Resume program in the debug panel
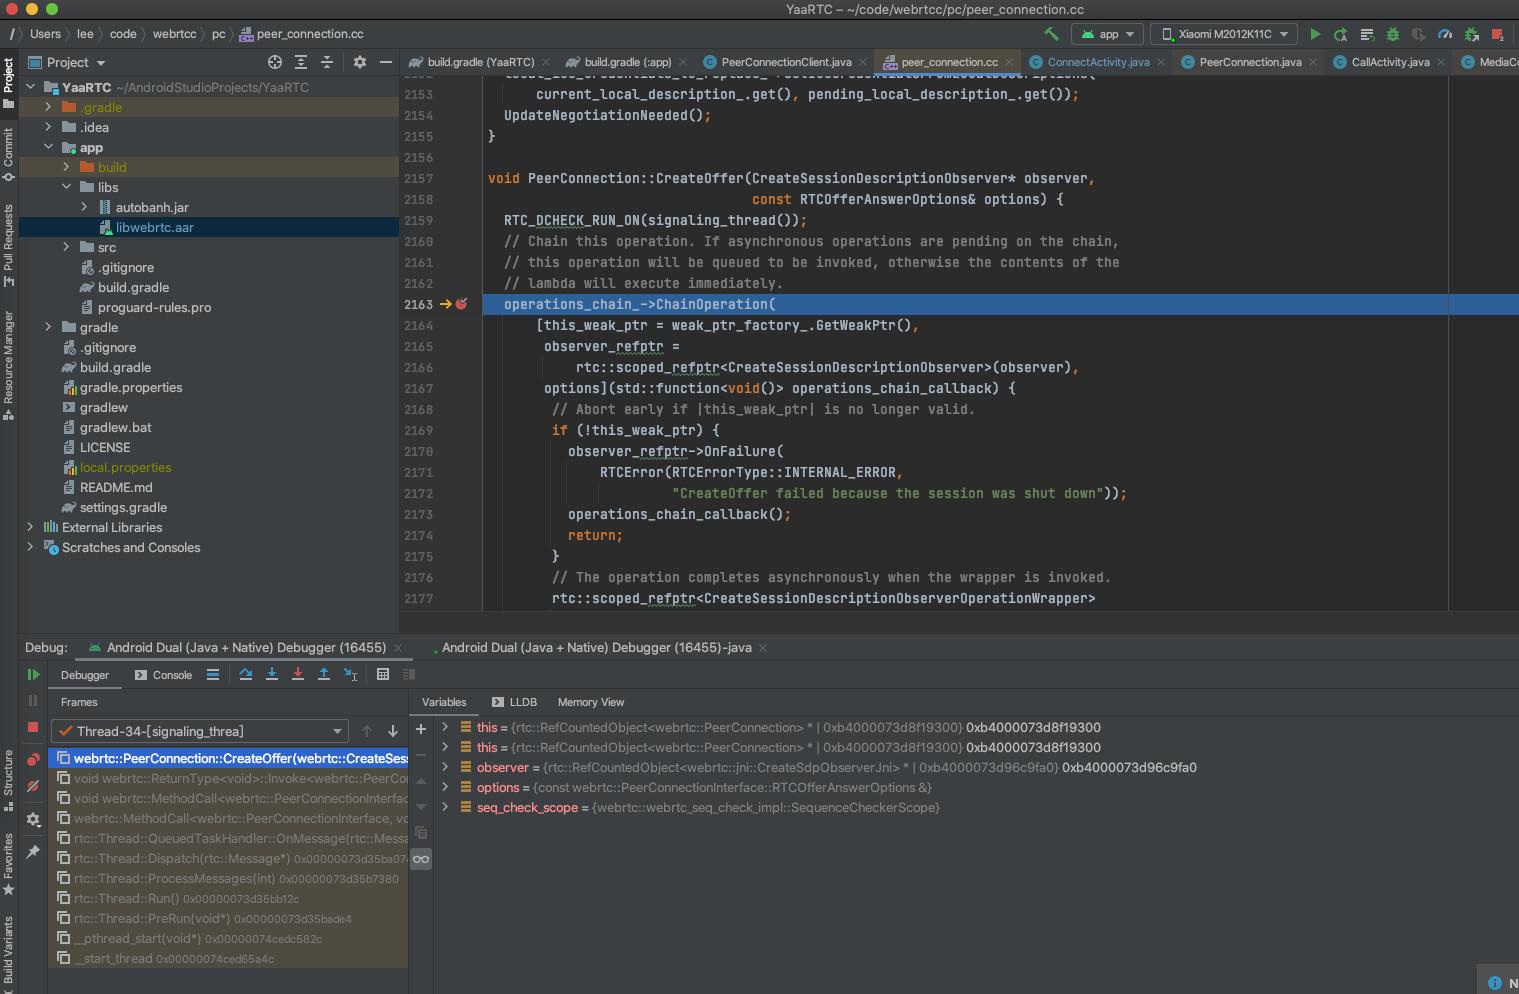 pos(33,675)
